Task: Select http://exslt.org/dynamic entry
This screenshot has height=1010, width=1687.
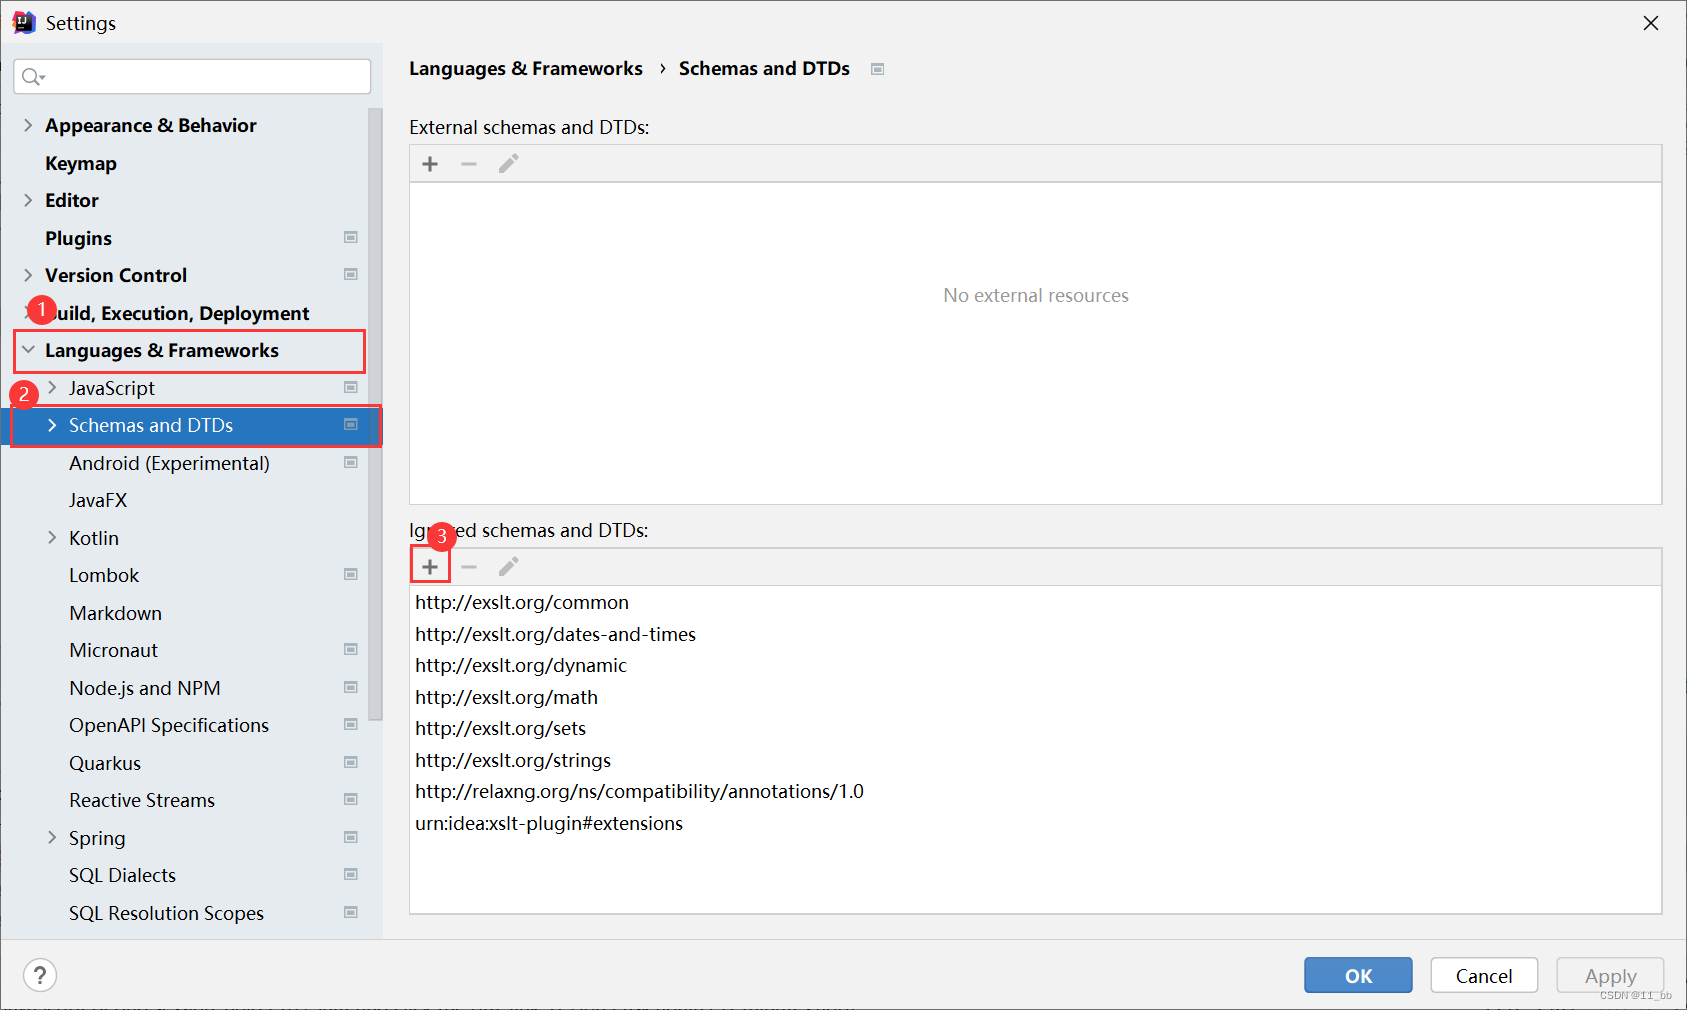Action: (521, 665)
